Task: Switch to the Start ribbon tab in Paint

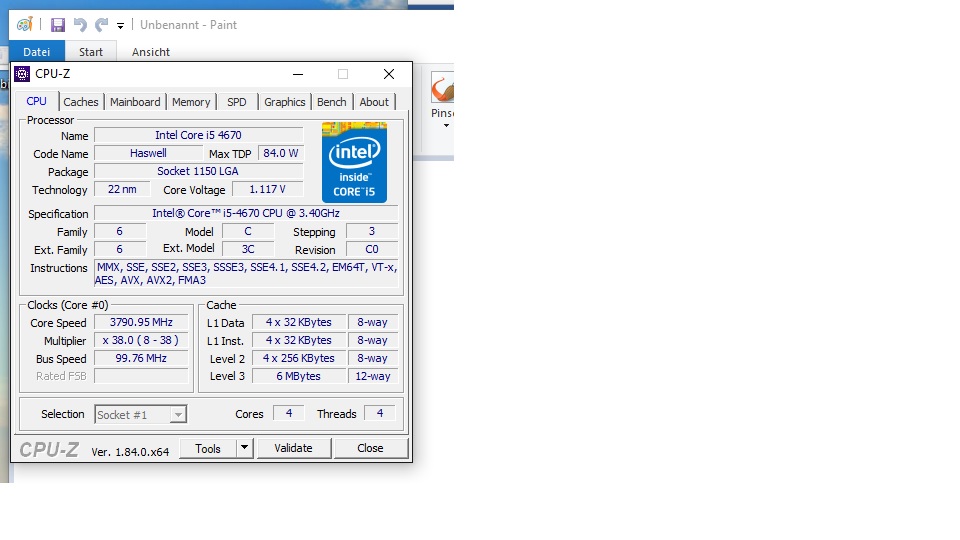Action: pyautogui.click(x=91, y=52)
